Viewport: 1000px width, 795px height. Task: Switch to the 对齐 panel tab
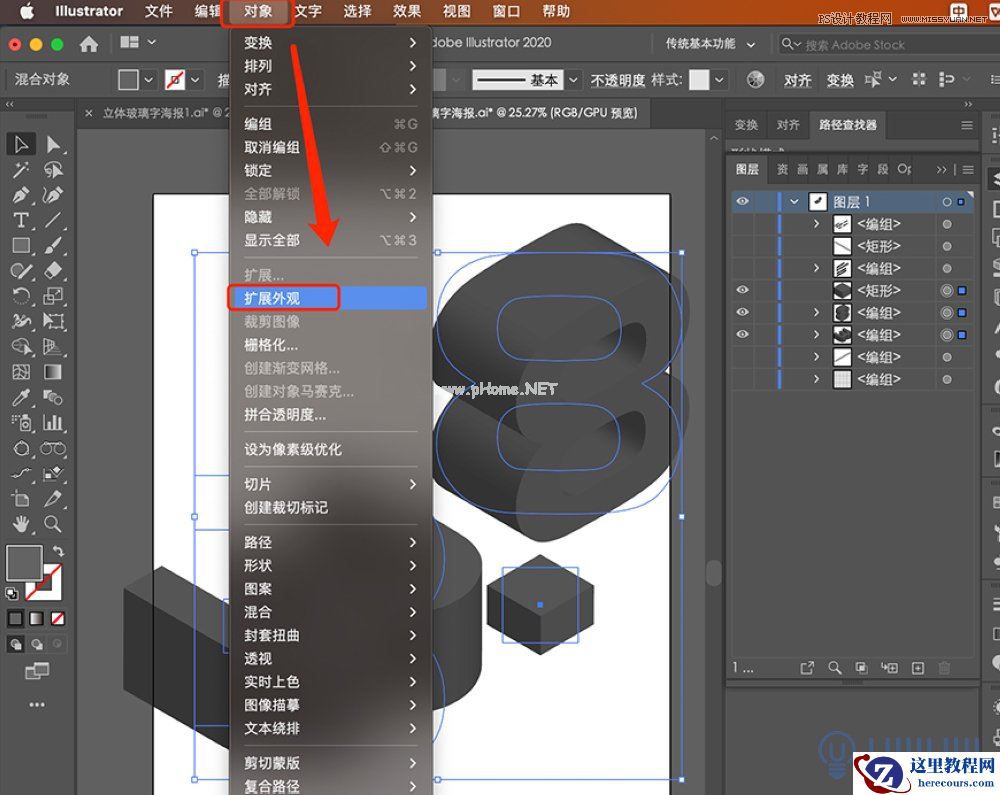(788, 125)
